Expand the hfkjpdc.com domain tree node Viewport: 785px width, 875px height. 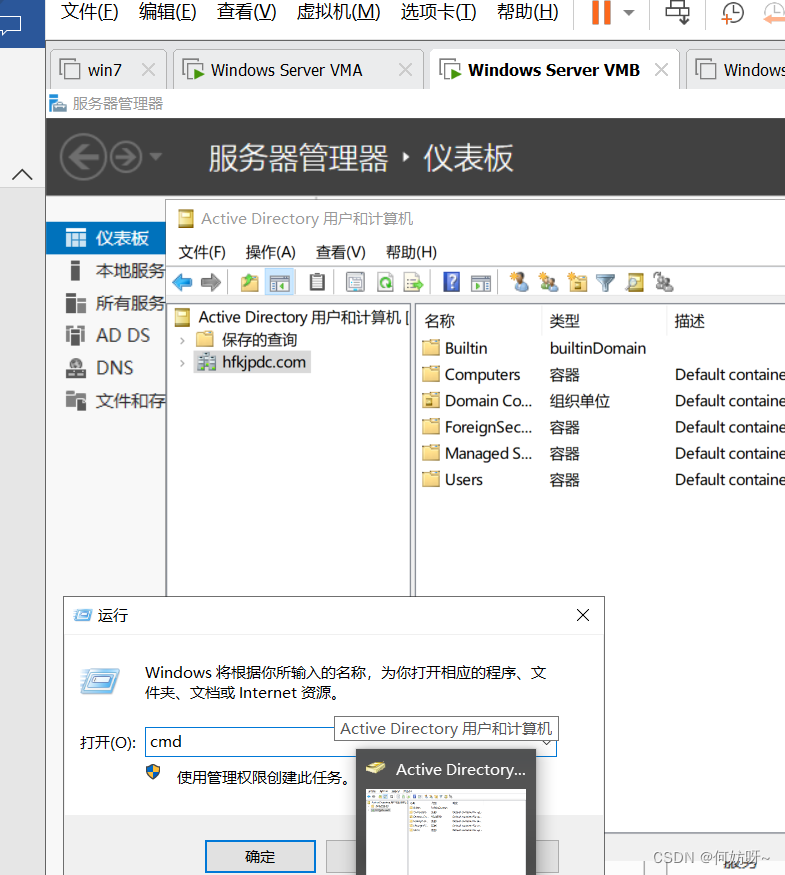(x=182, y=363)
